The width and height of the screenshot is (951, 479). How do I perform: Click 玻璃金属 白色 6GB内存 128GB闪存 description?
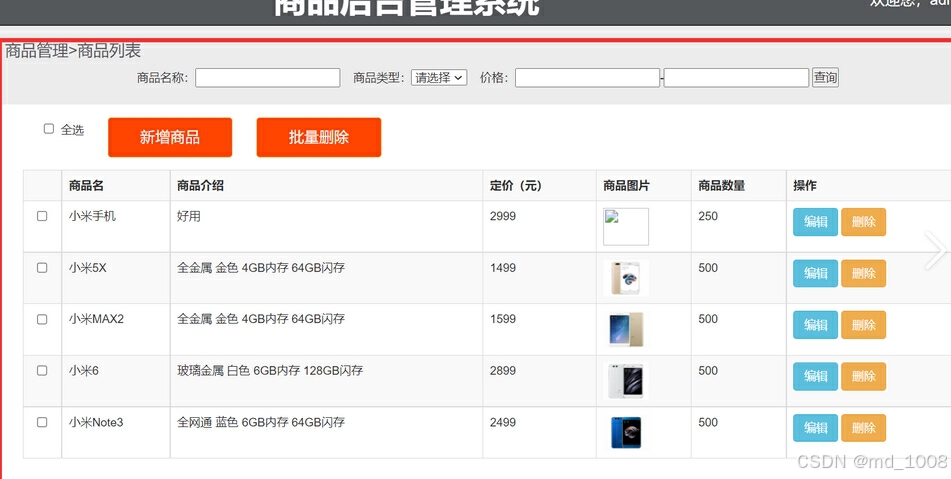270,370
